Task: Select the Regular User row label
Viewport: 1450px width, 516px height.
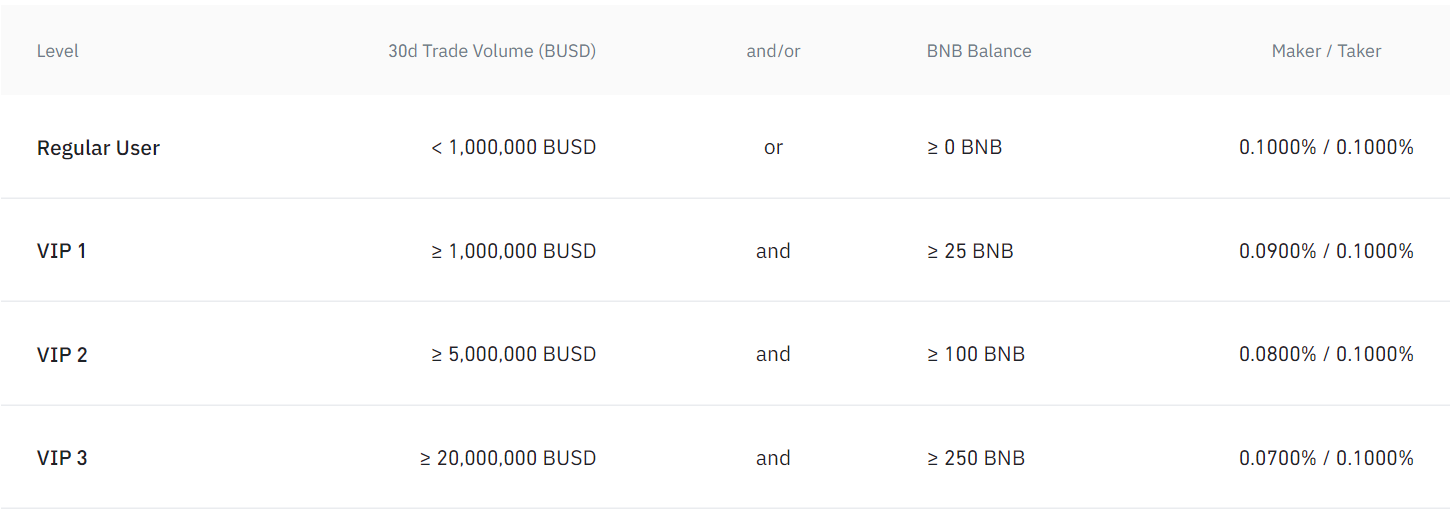Action: click(x=98, y=148)
